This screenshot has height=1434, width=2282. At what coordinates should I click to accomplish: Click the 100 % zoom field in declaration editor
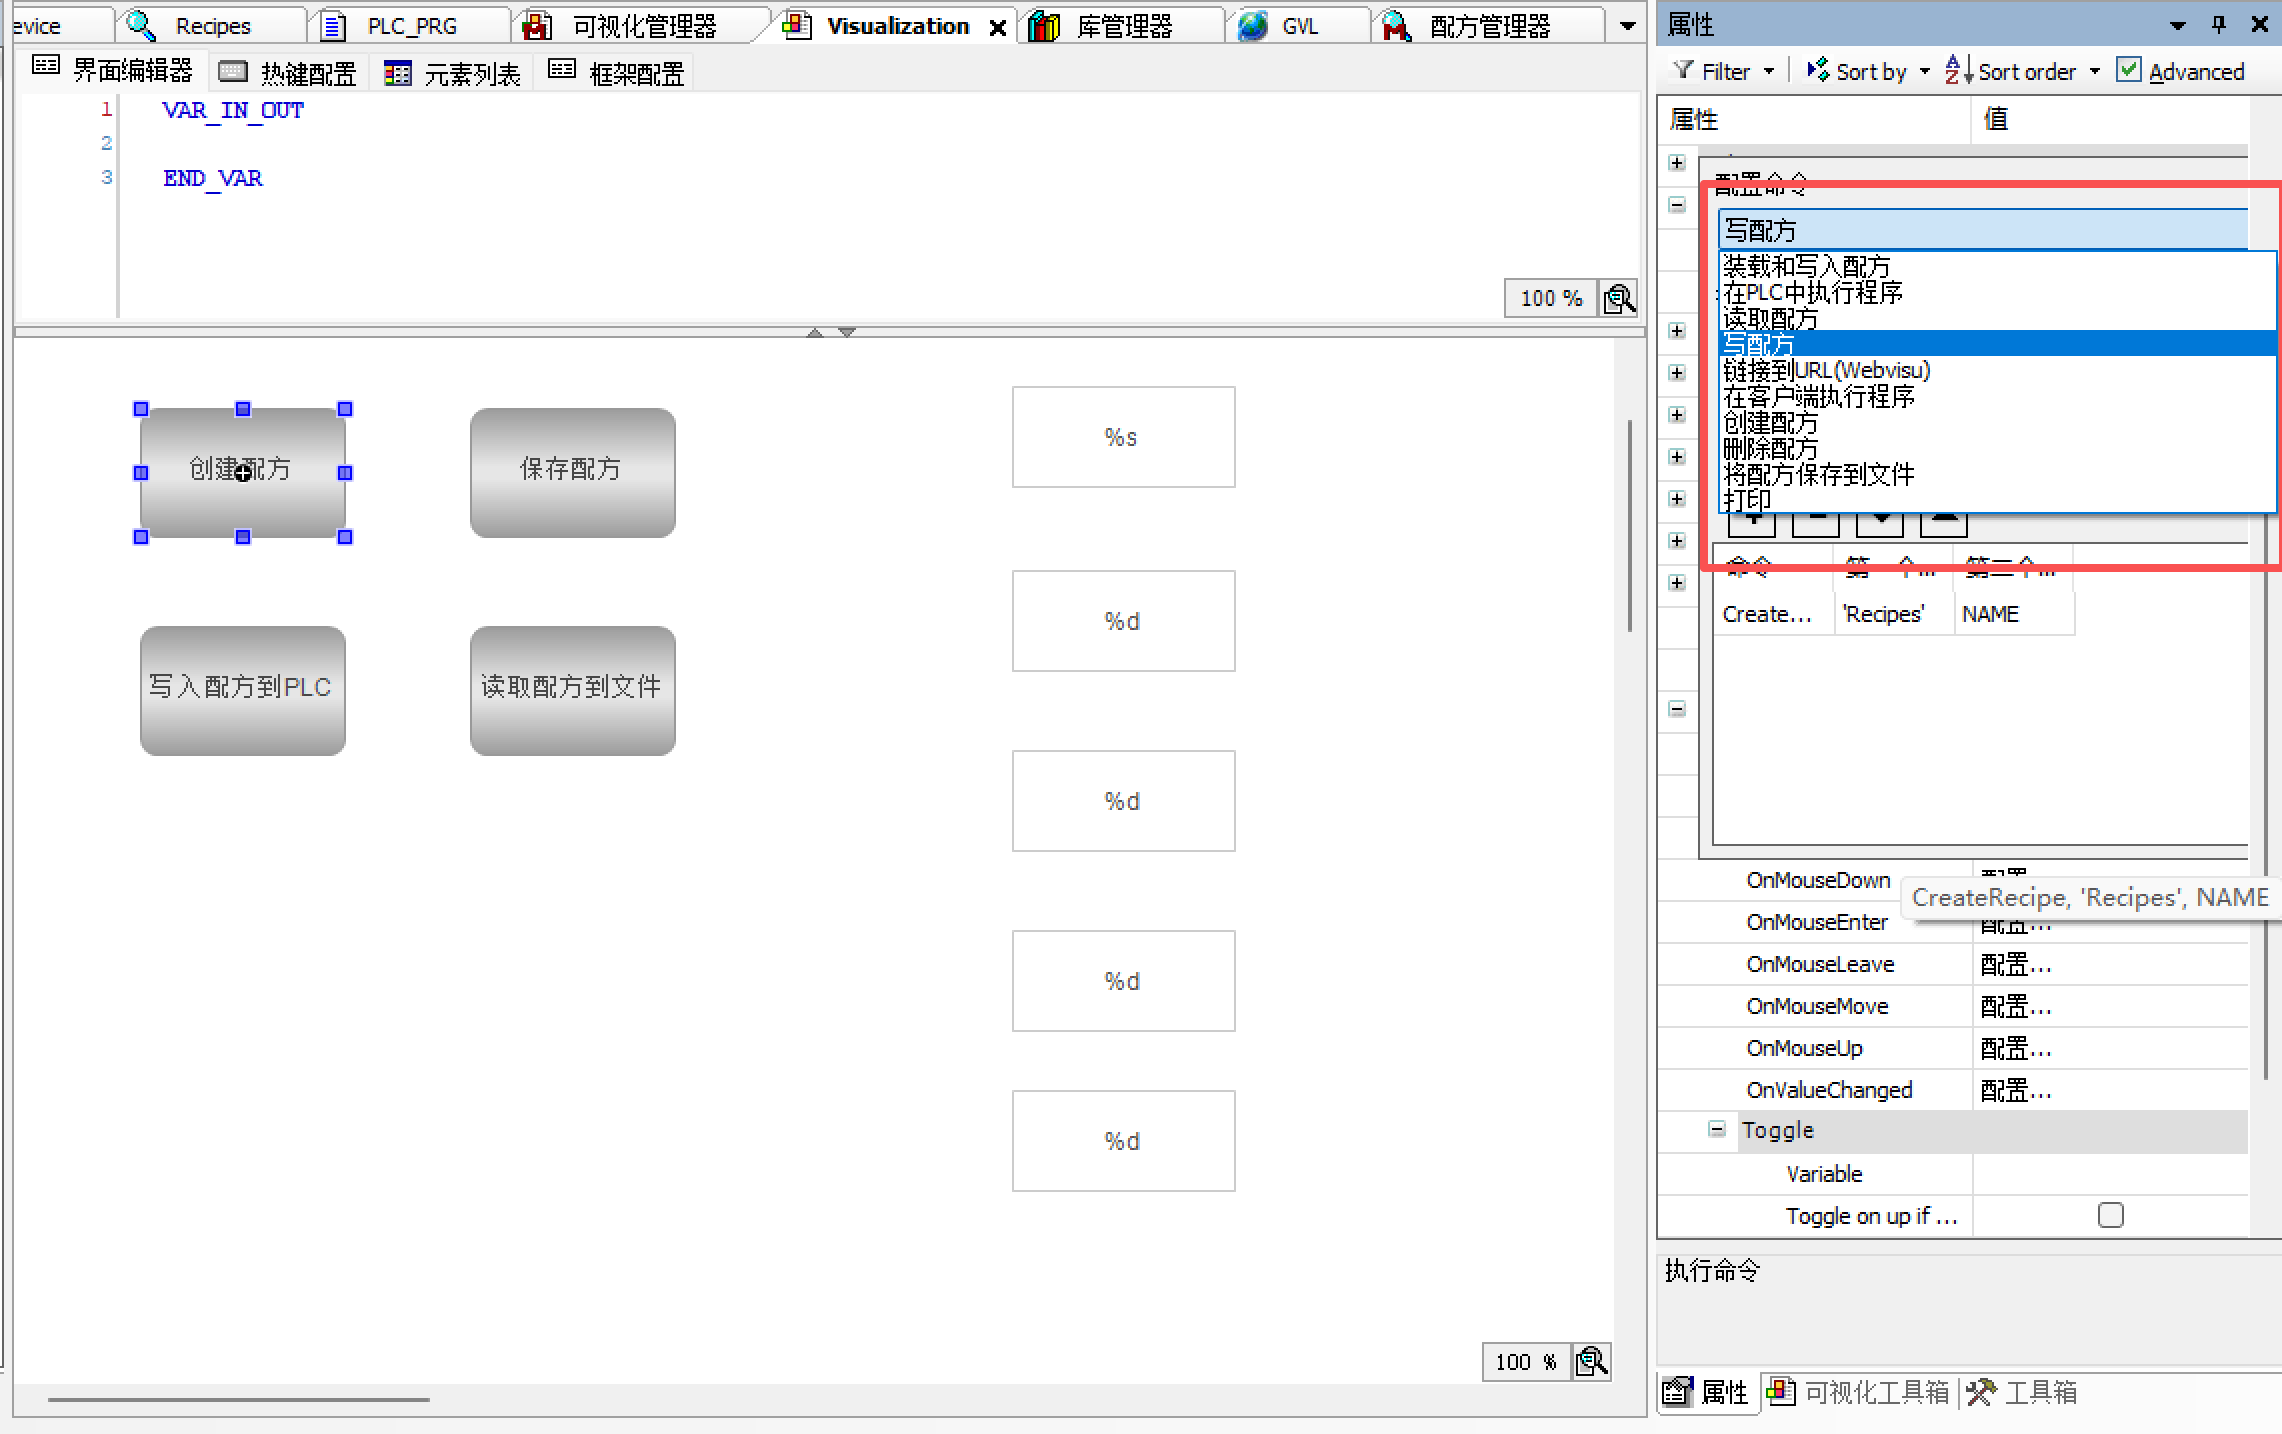coord(1551,299)
